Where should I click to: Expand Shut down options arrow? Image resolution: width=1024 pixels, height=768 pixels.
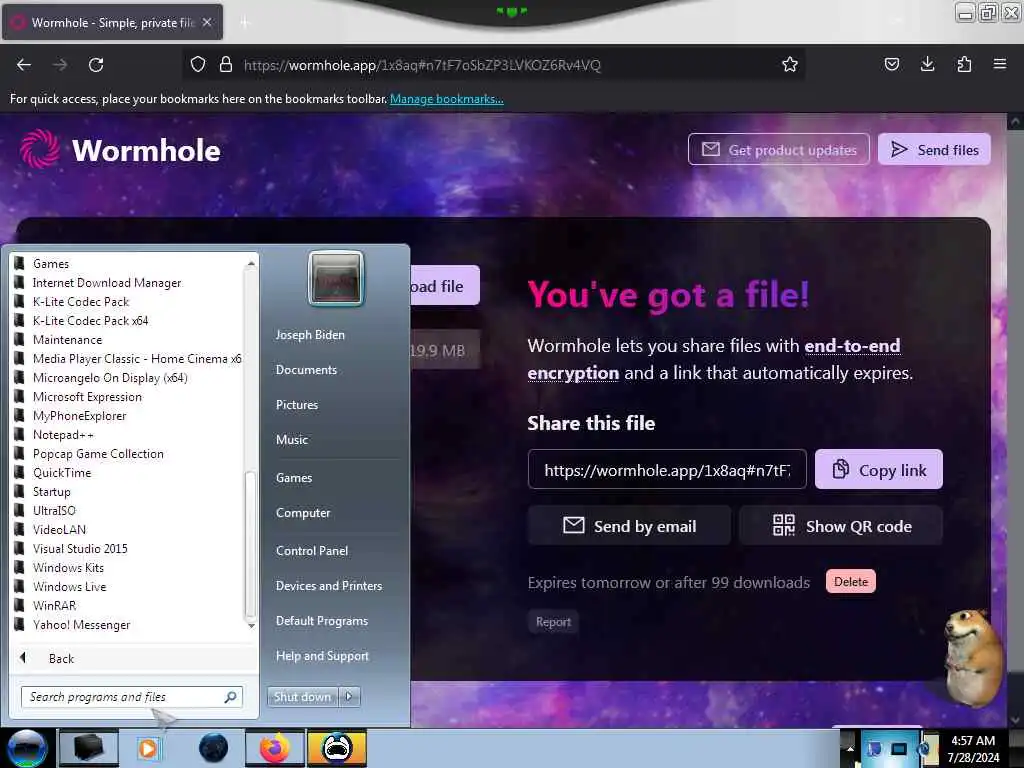[x=349, y=696]
